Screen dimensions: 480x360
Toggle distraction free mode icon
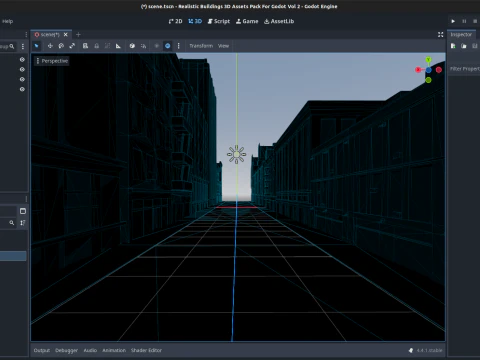point(441,35)
